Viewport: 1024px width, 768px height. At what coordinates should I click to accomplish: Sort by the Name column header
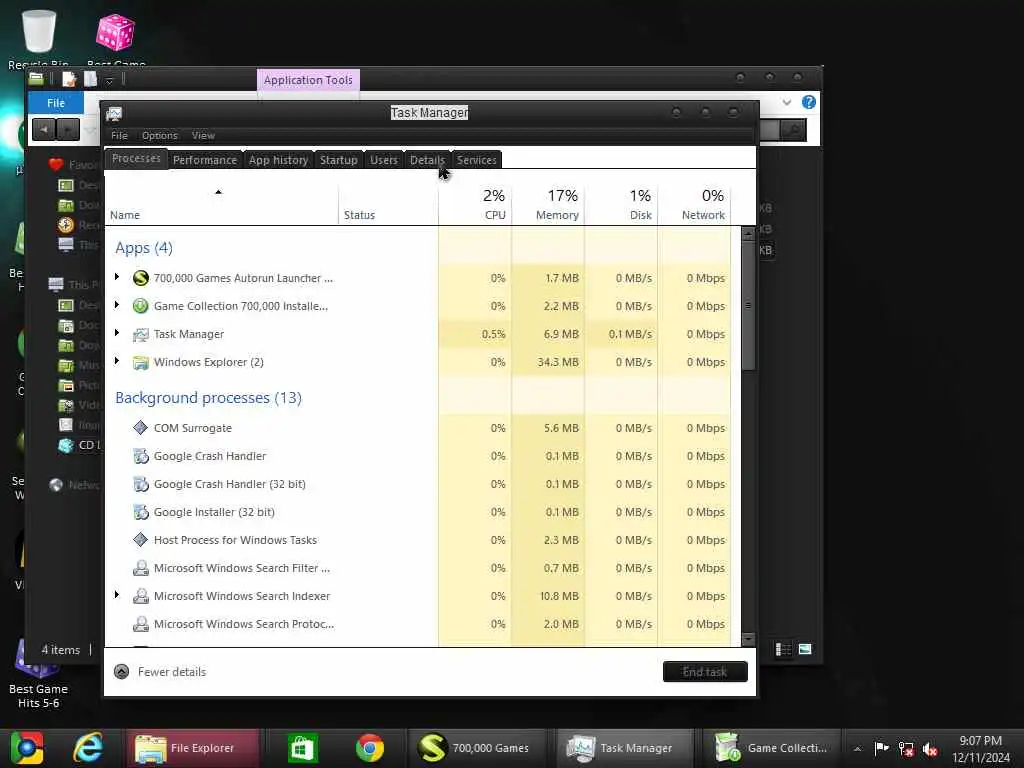coord(221,204)
